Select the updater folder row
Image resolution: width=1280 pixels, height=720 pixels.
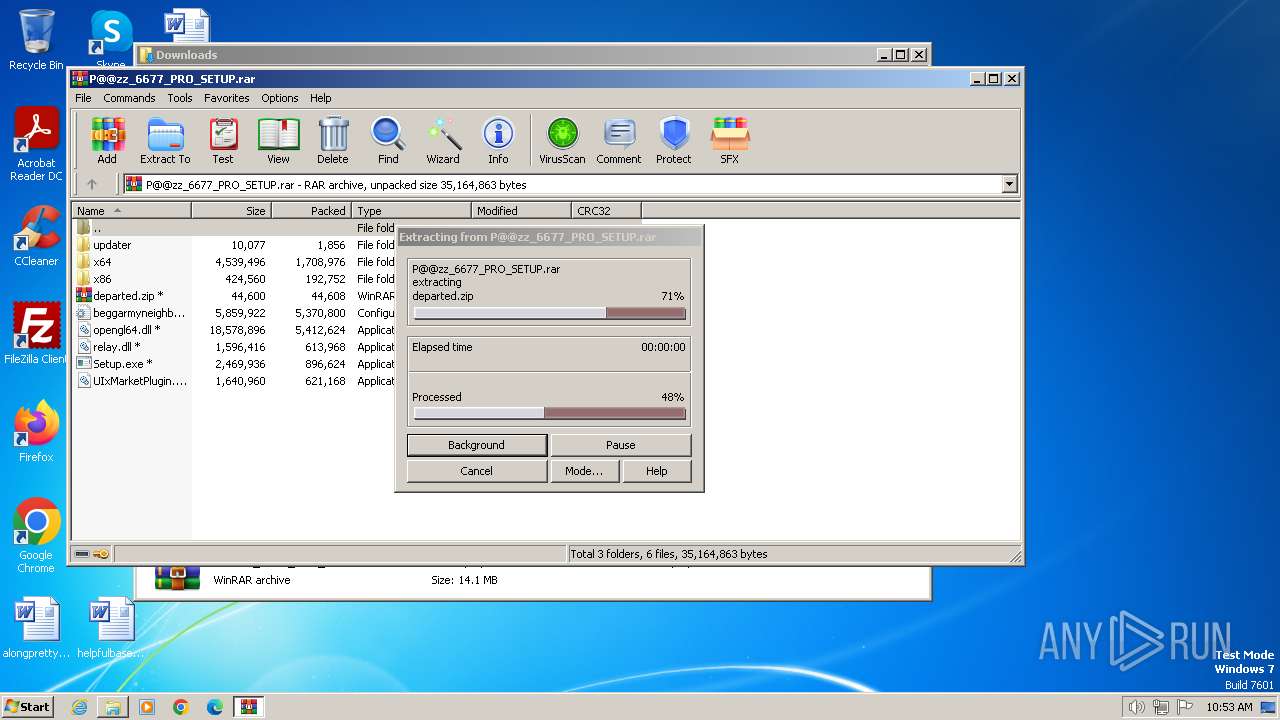point(235,245)
